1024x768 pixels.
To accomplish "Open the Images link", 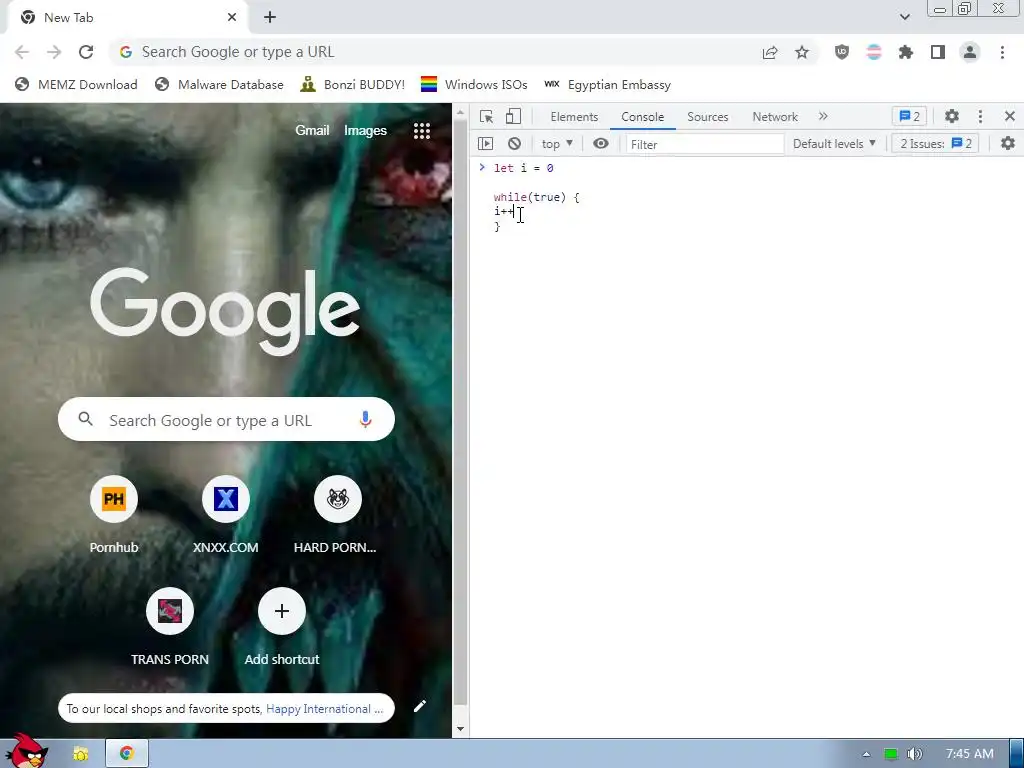I will [365, 131].
